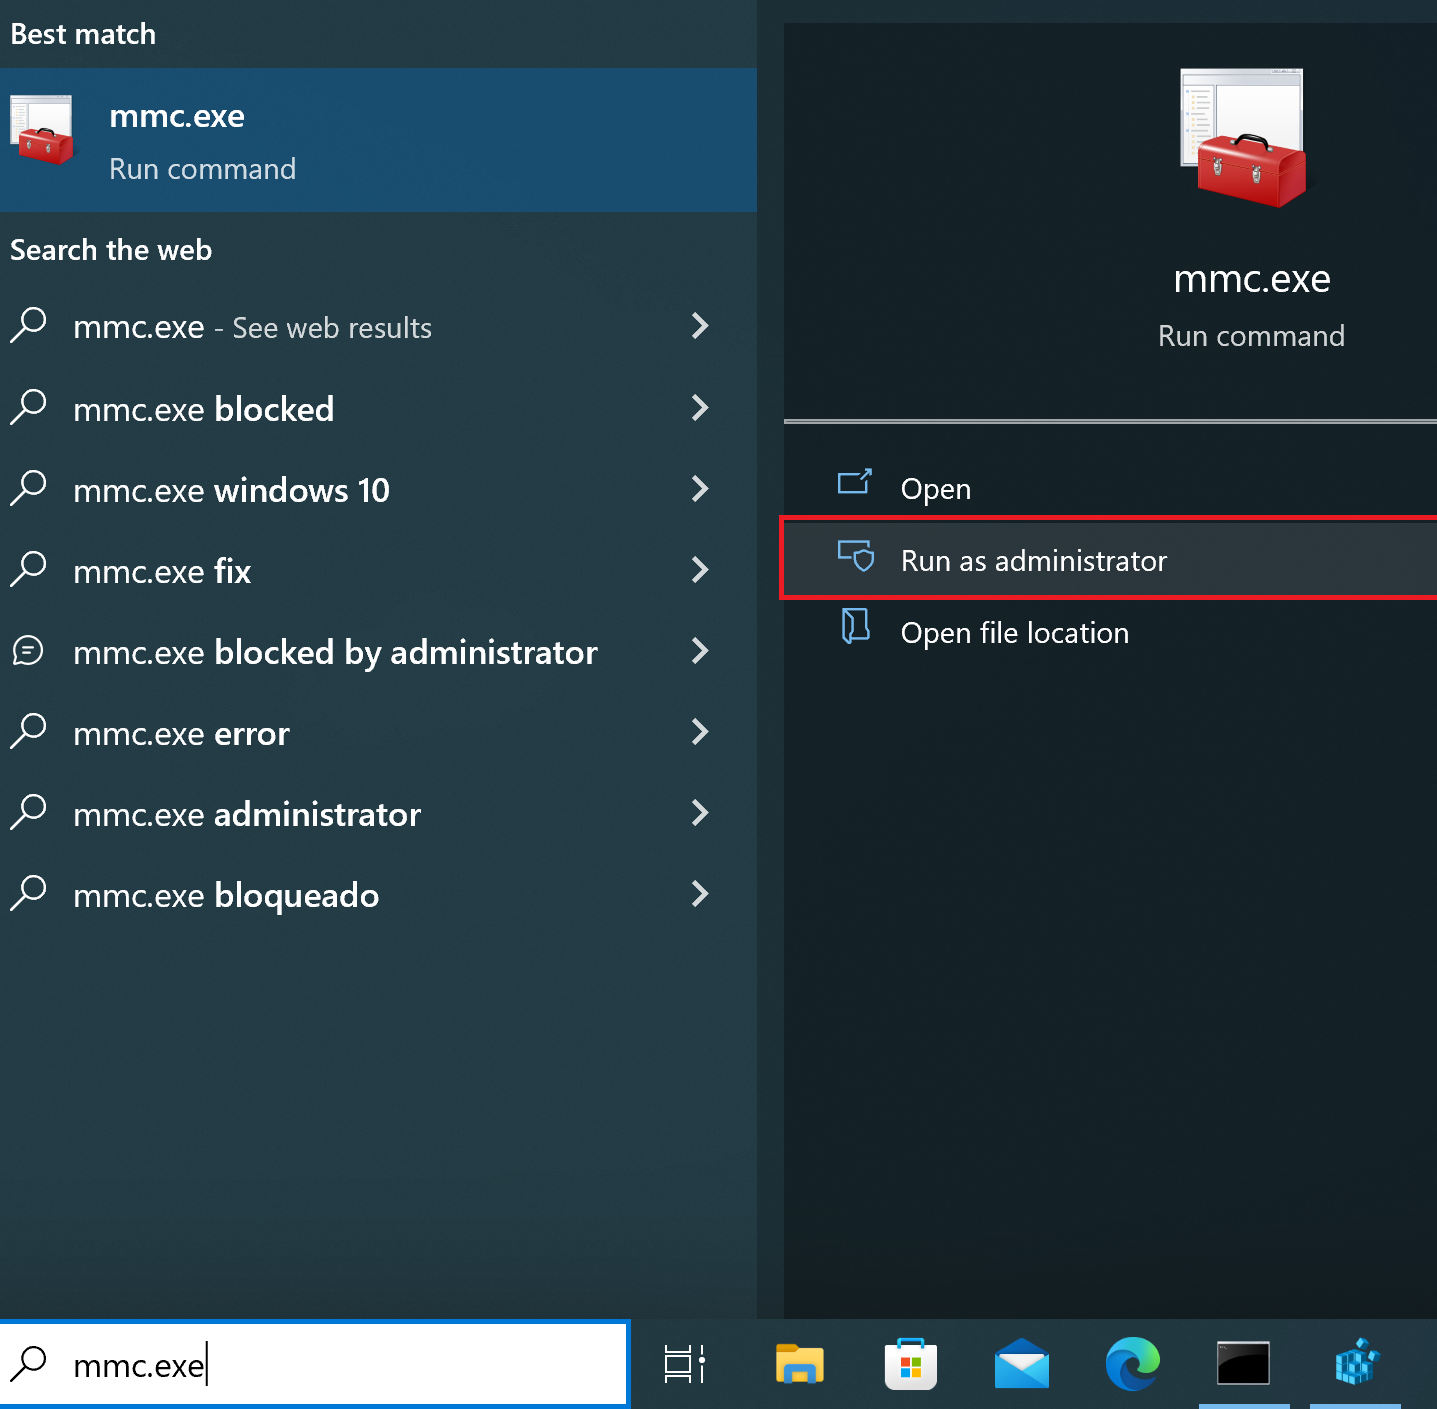
Task: Click the blue cubes taskbar app icon
Action: tap(1355, 1364)
